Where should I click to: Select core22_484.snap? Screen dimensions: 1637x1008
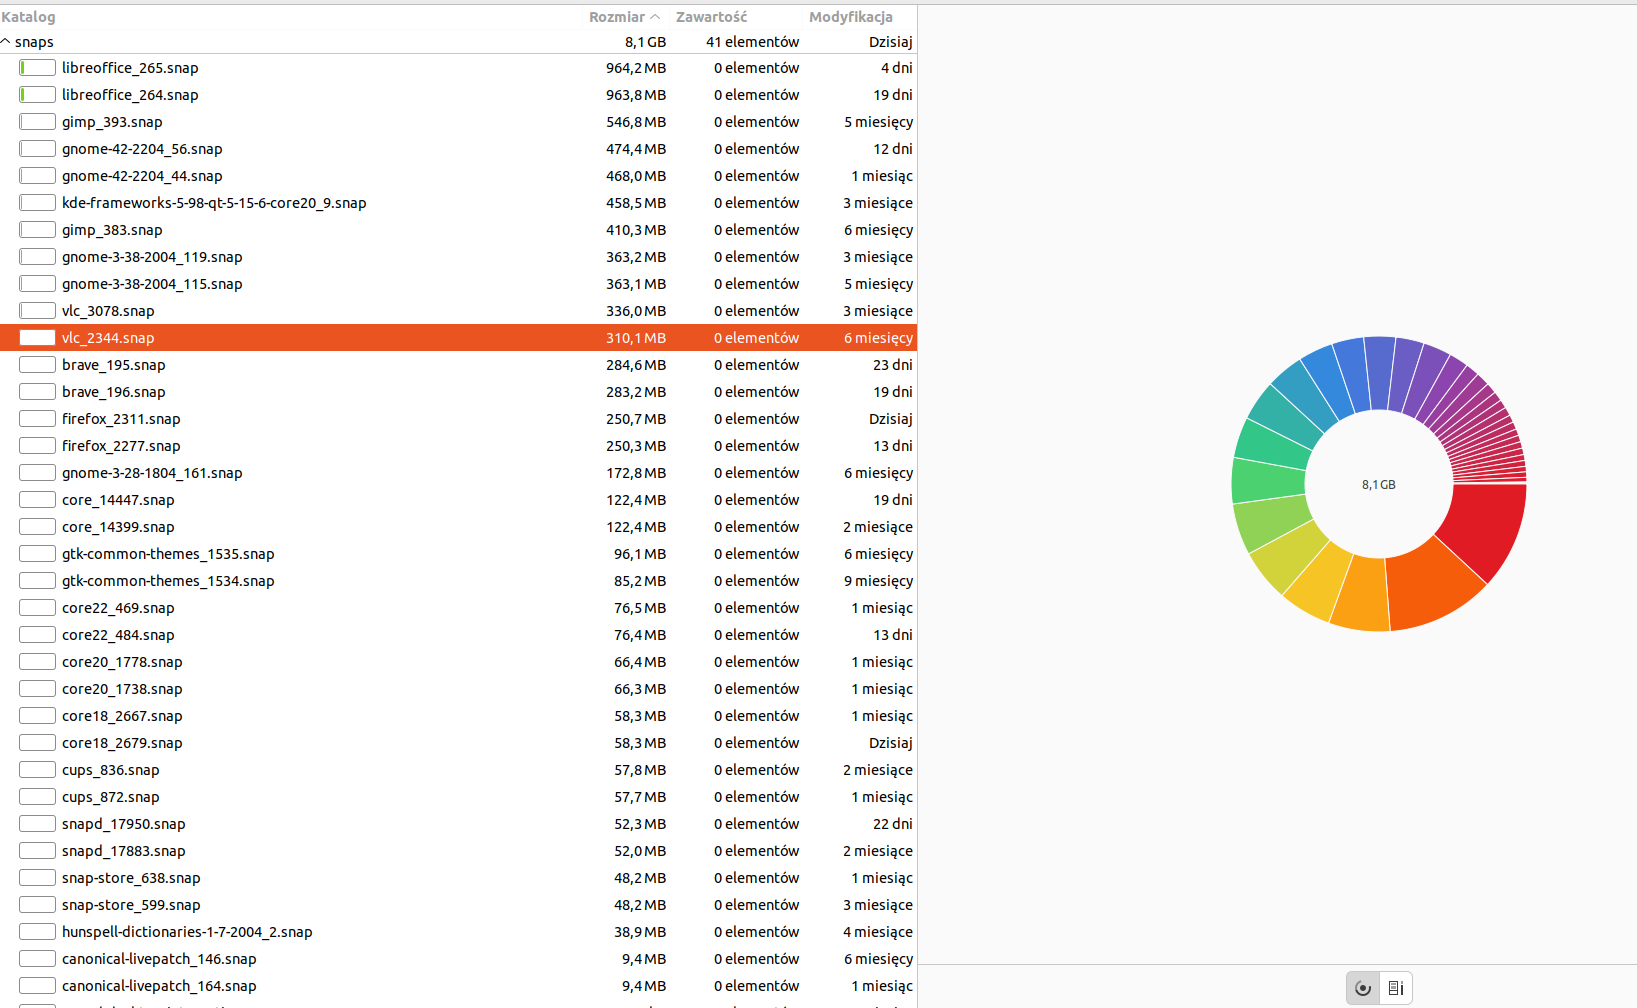[x=458, y=635]
